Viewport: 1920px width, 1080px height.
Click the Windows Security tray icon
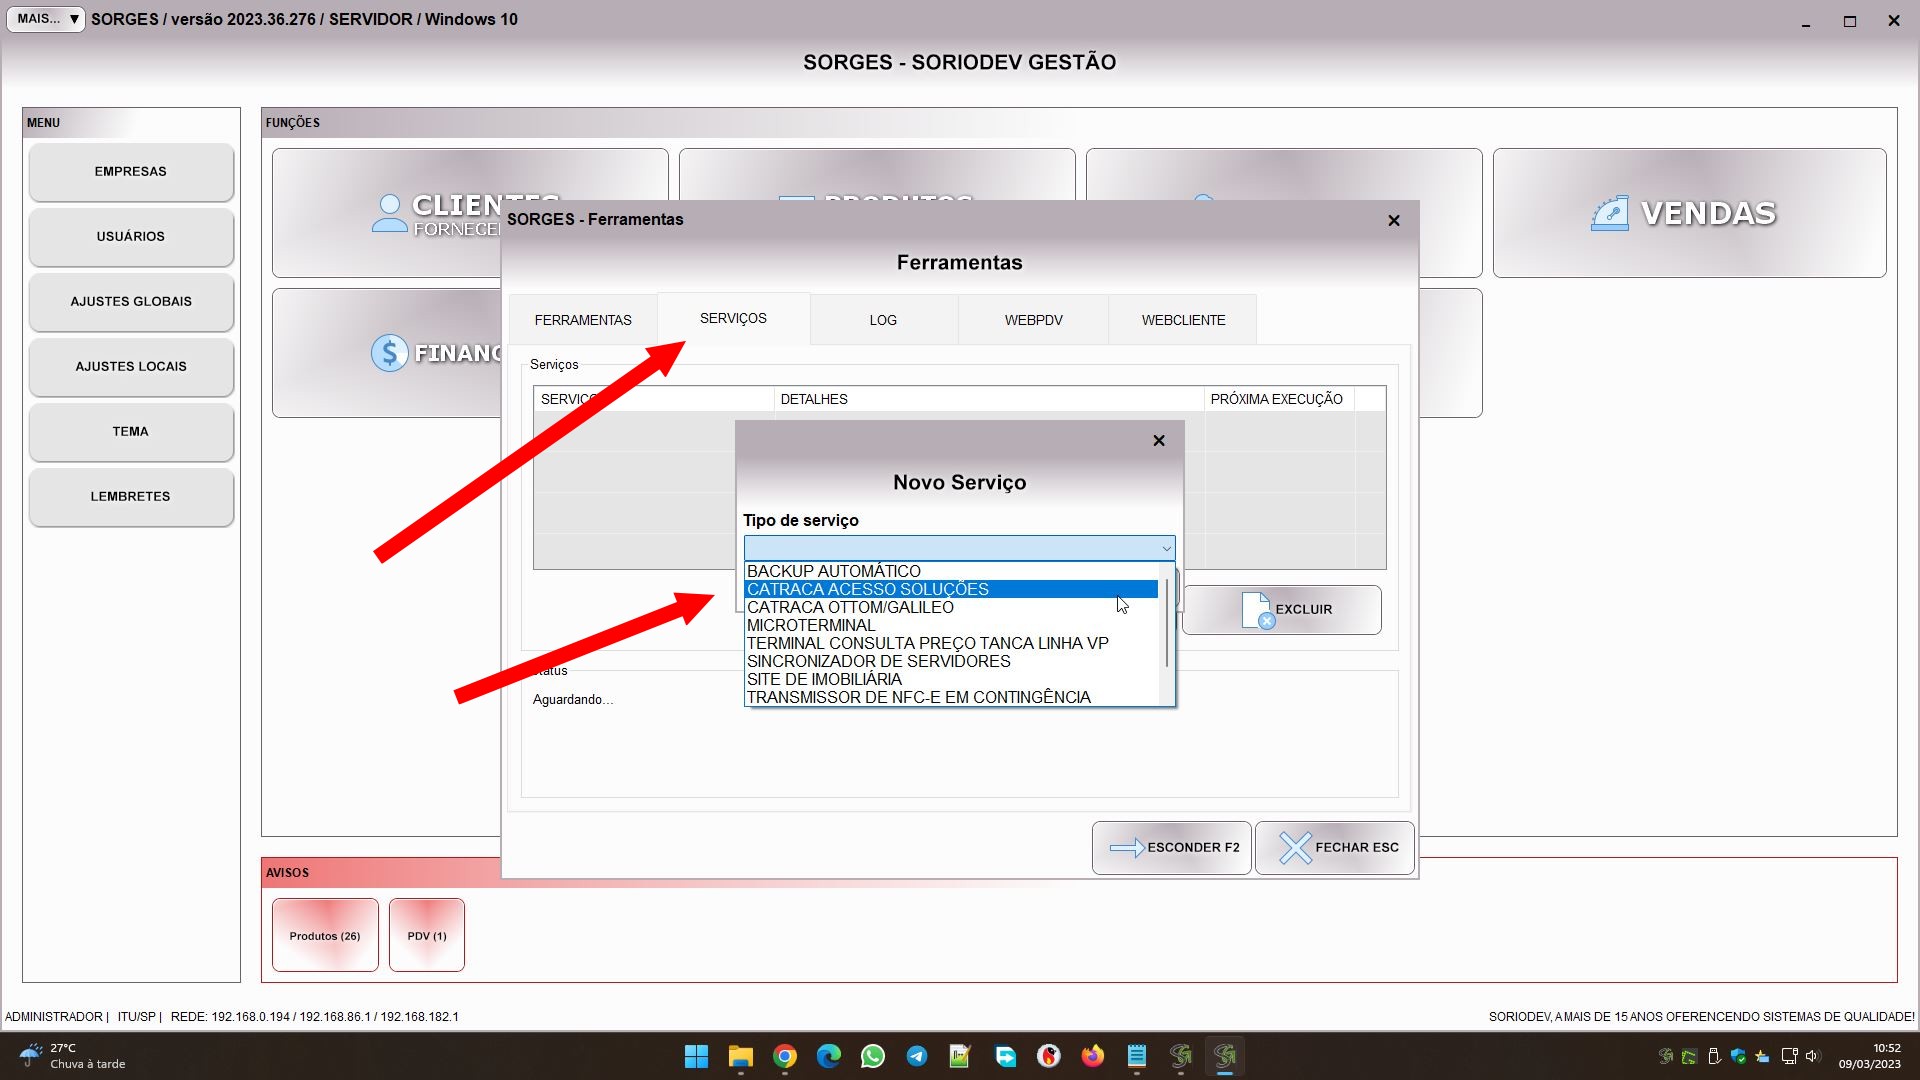(1738, 1056)
